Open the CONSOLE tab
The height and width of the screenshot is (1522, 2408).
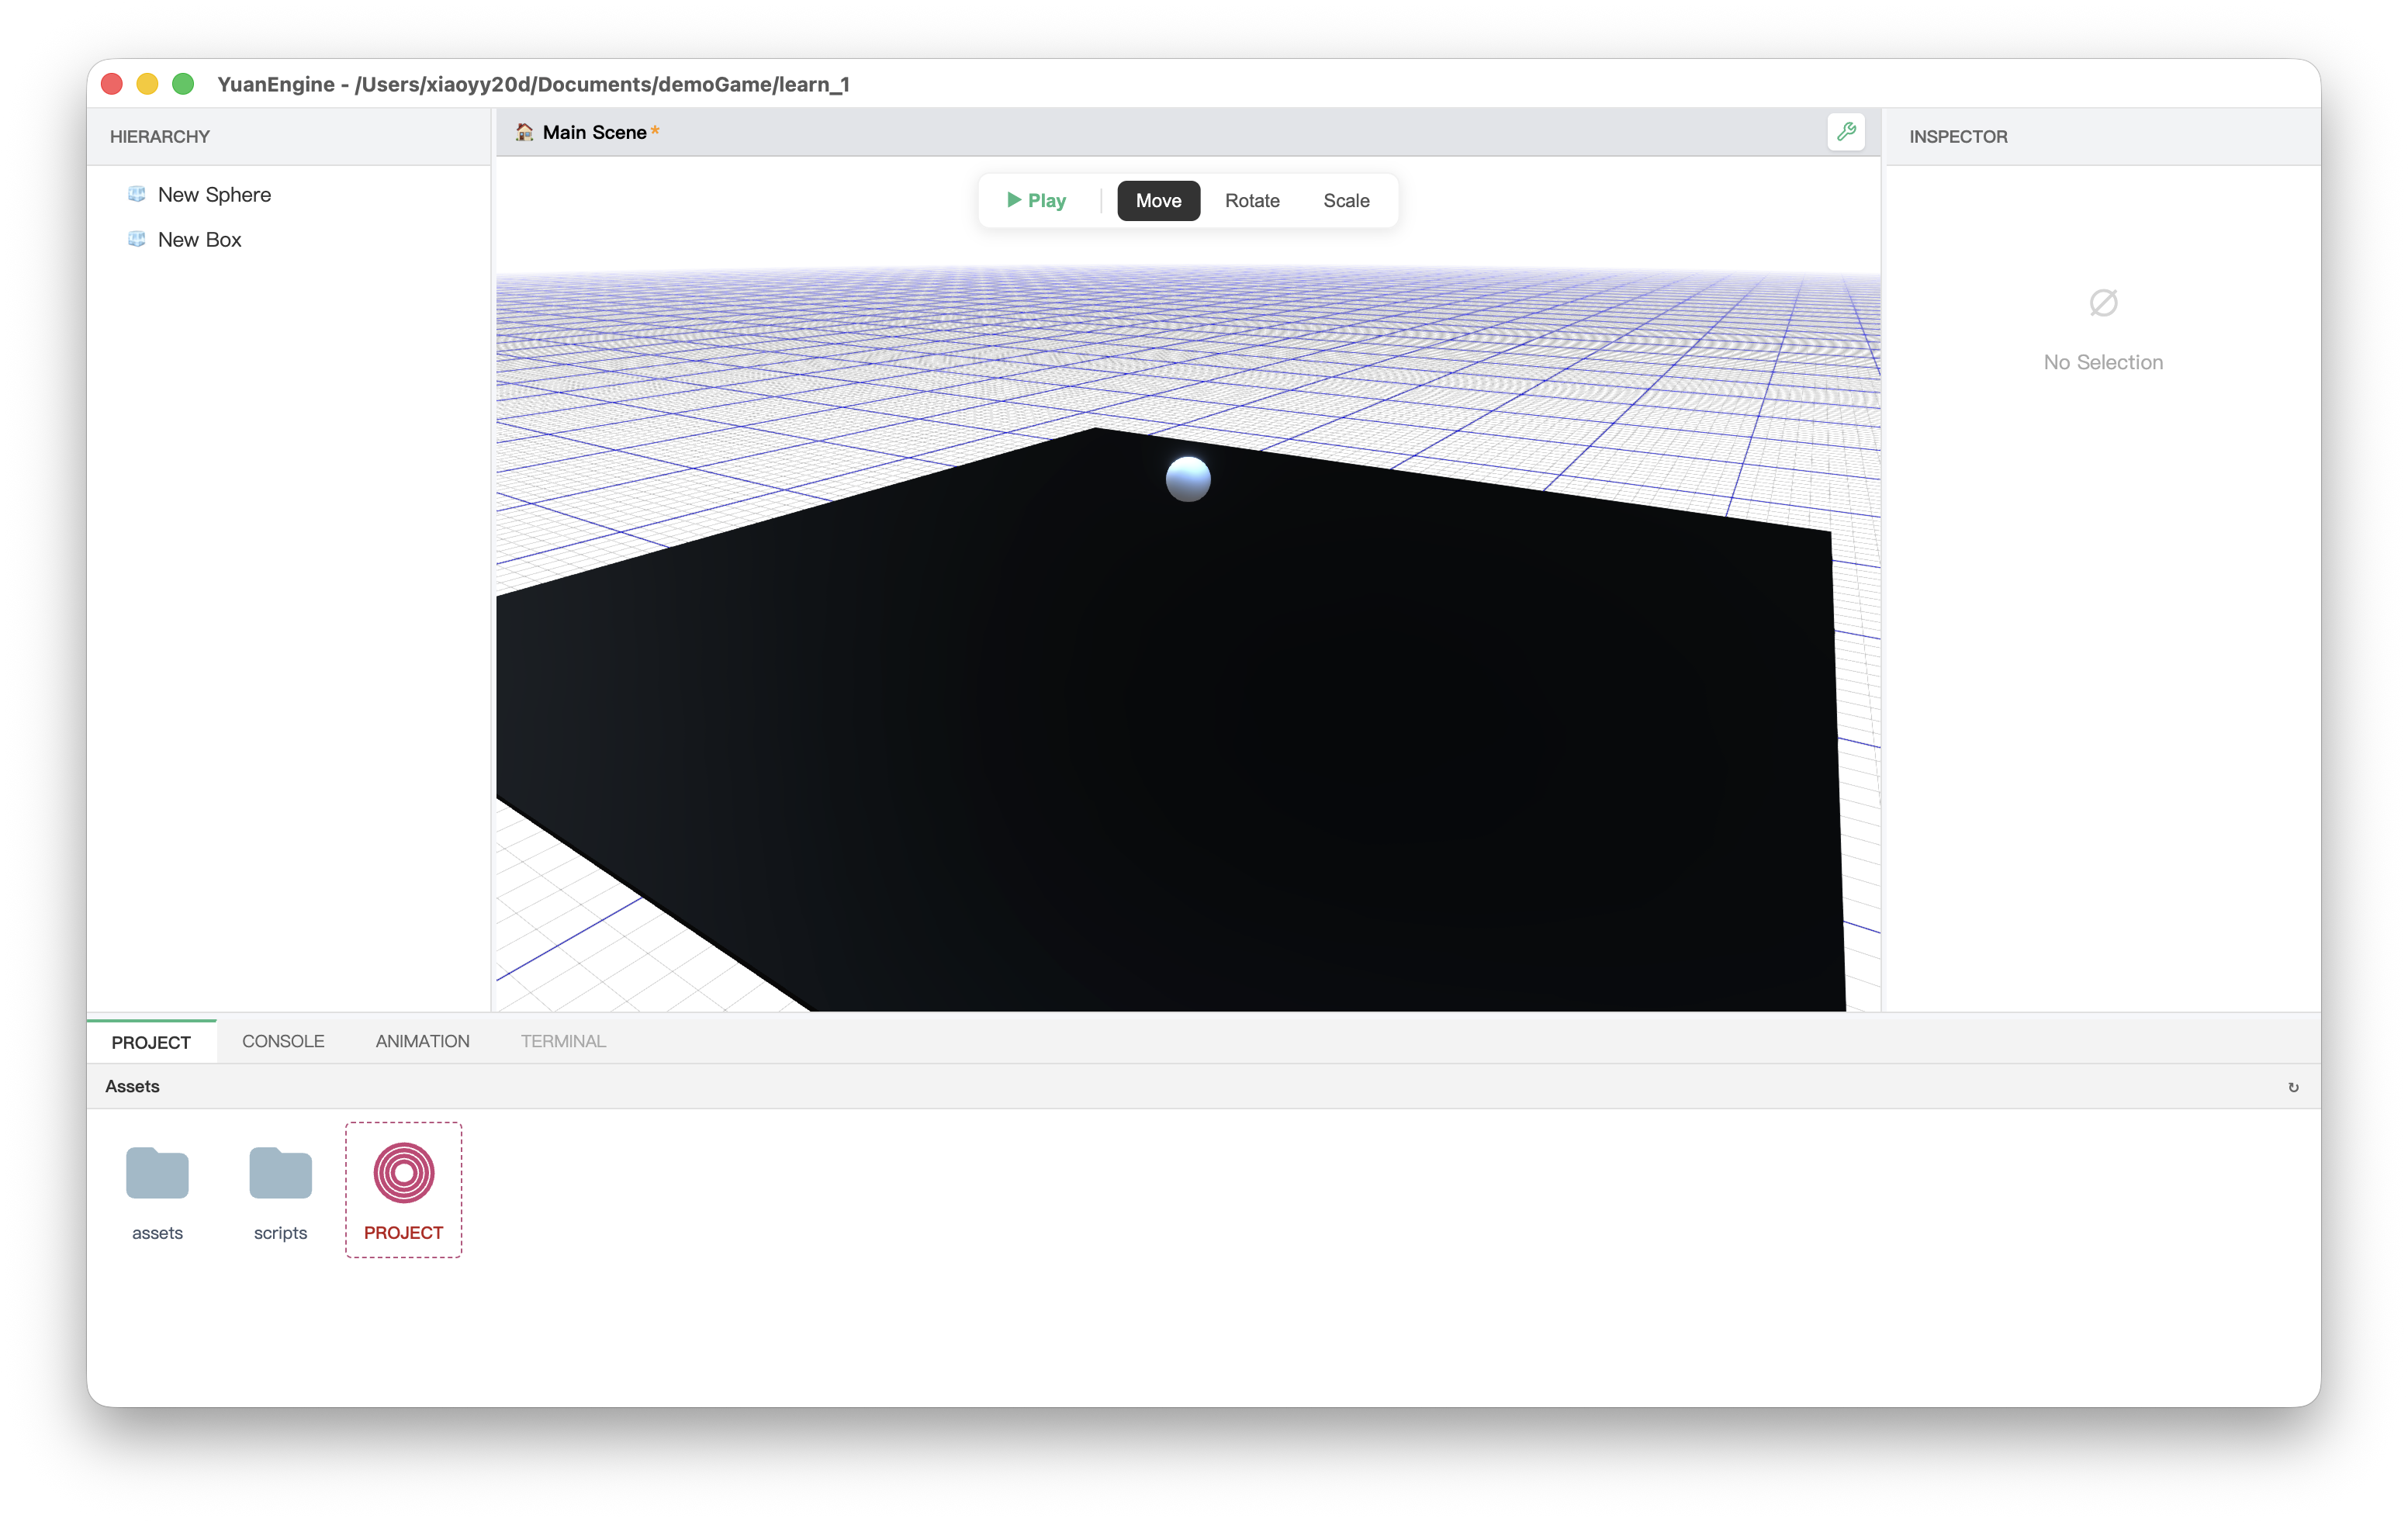point(283,1041)
